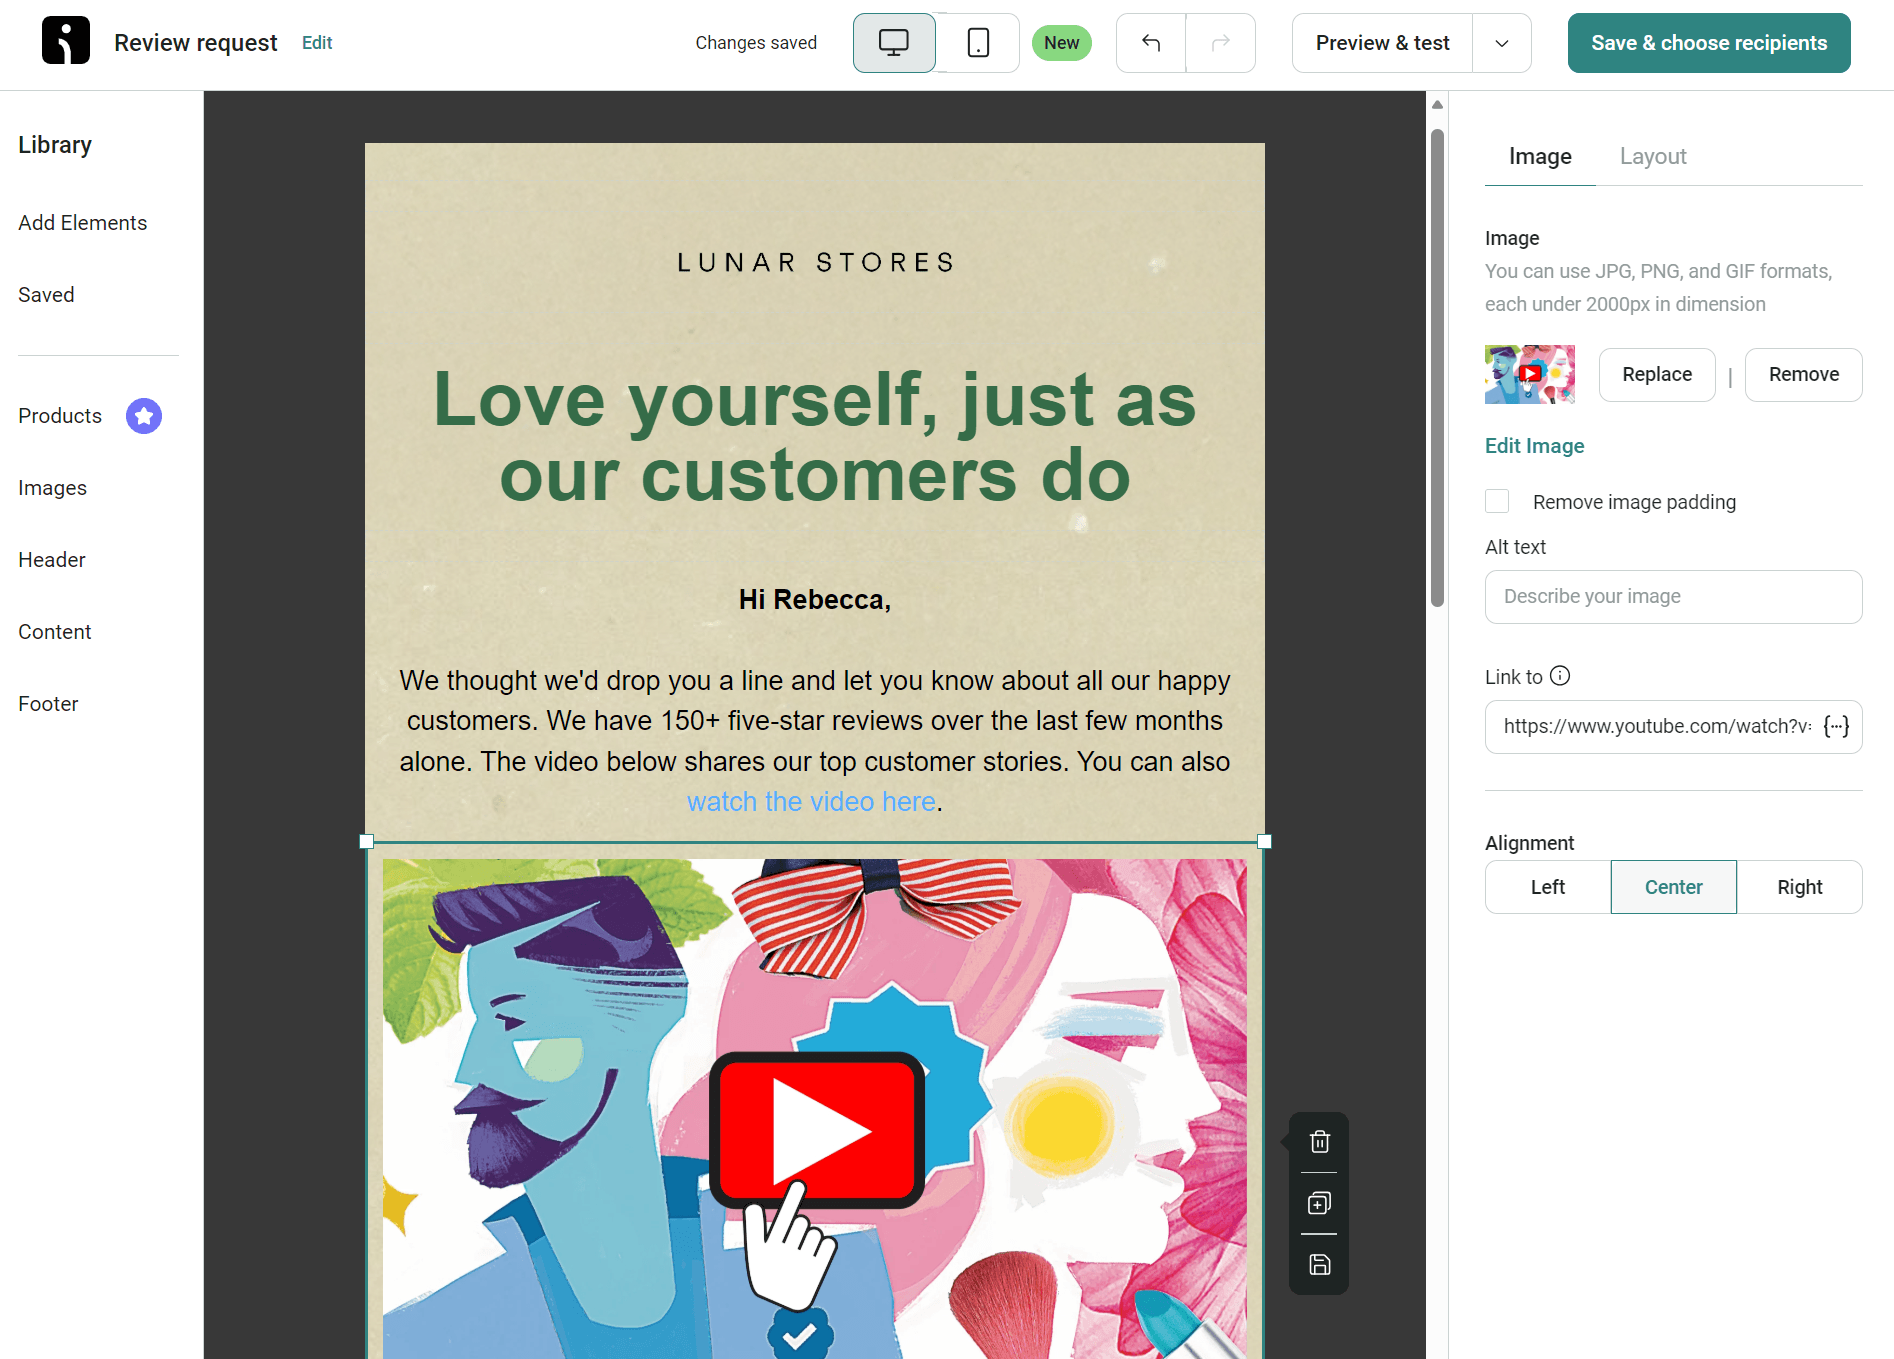Duplicate the selected image block
1894x1359 pixels.
coord(1319,1203)
